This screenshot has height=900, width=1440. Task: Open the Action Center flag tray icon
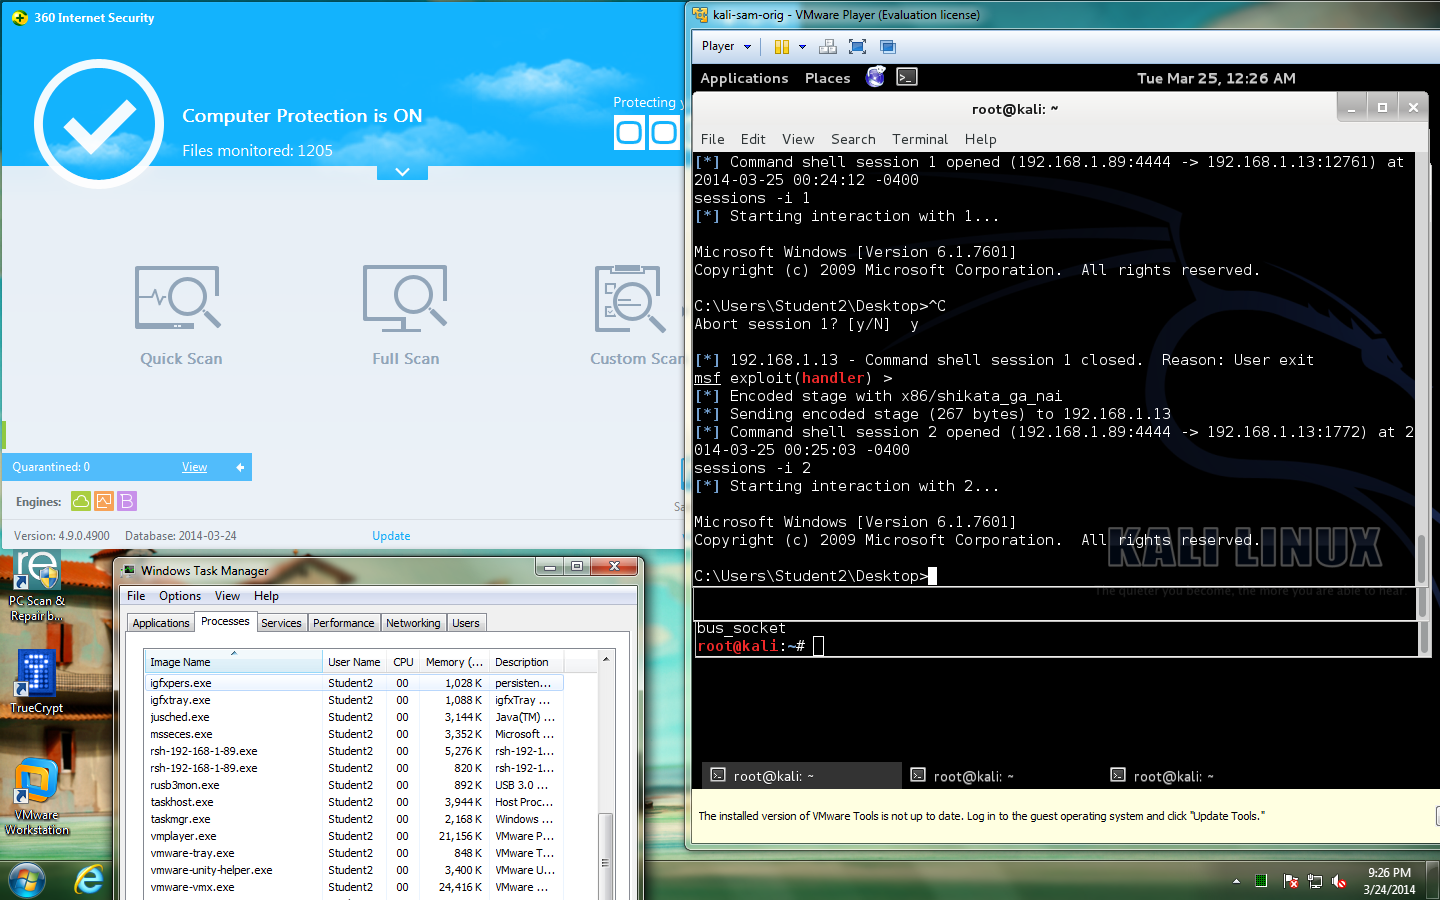pyautogui.click(x=1290, y=881)
